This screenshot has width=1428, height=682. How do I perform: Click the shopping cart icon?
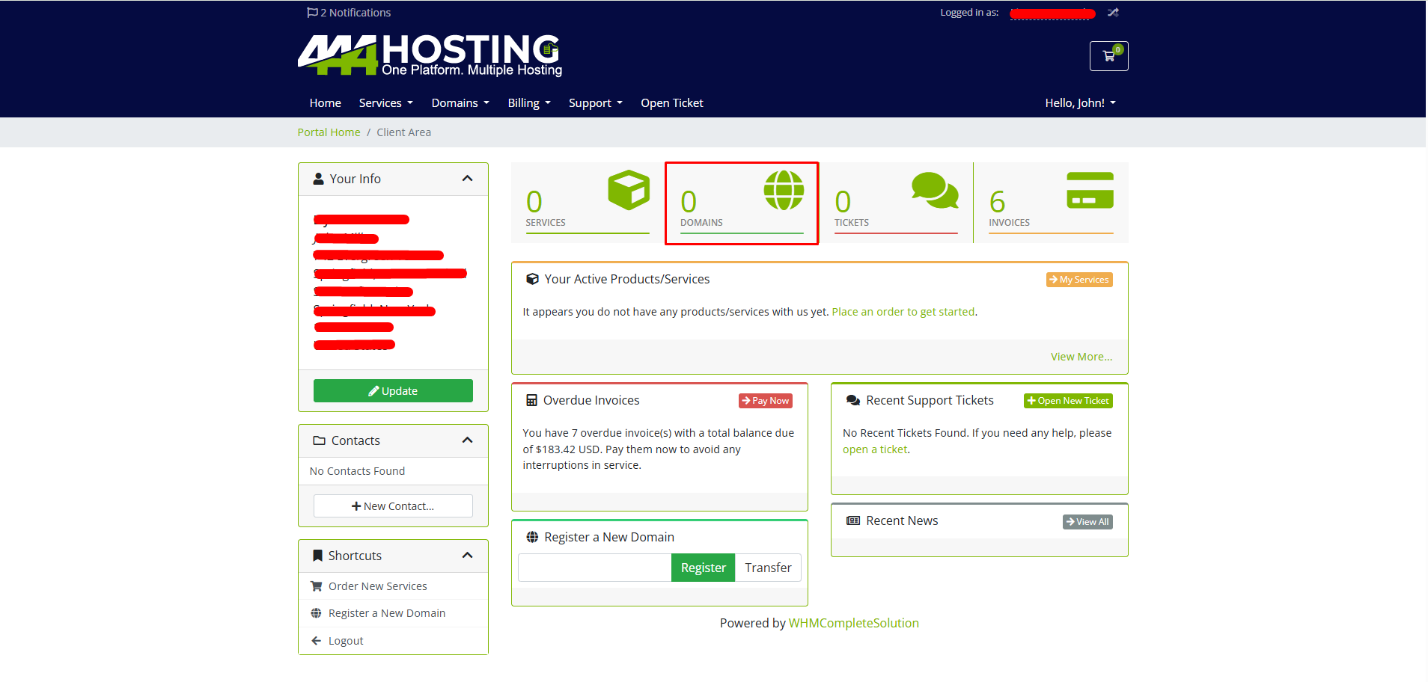tap(1108, 56)
